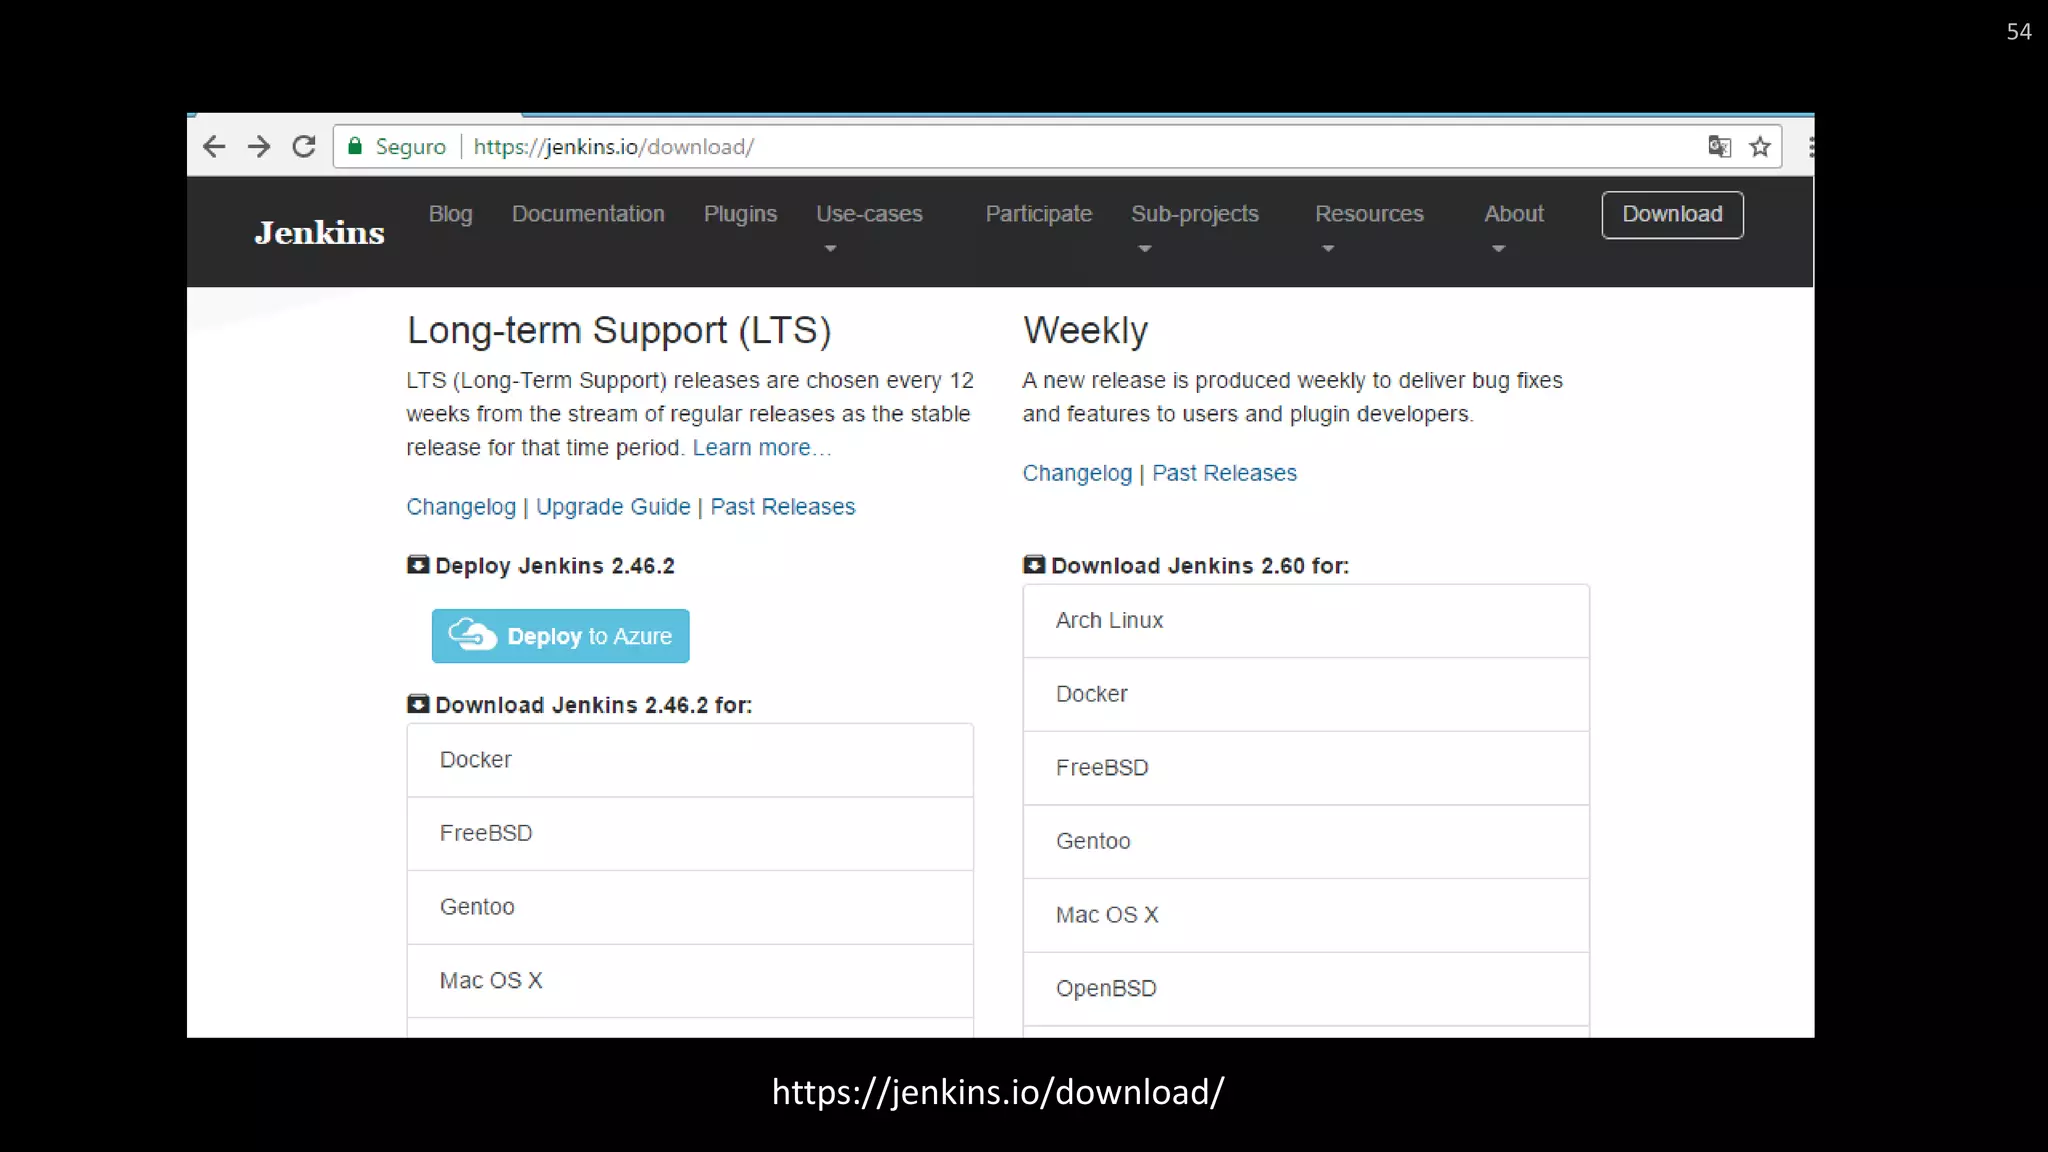2048x1152 pixels.
Task: Click the Download button in navbar
Action: tap(1672, 215)
